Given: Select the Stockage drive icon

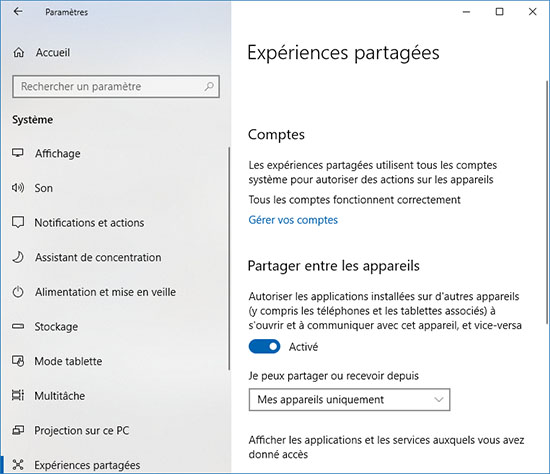Looking at the screenshot, I should 18,326.
